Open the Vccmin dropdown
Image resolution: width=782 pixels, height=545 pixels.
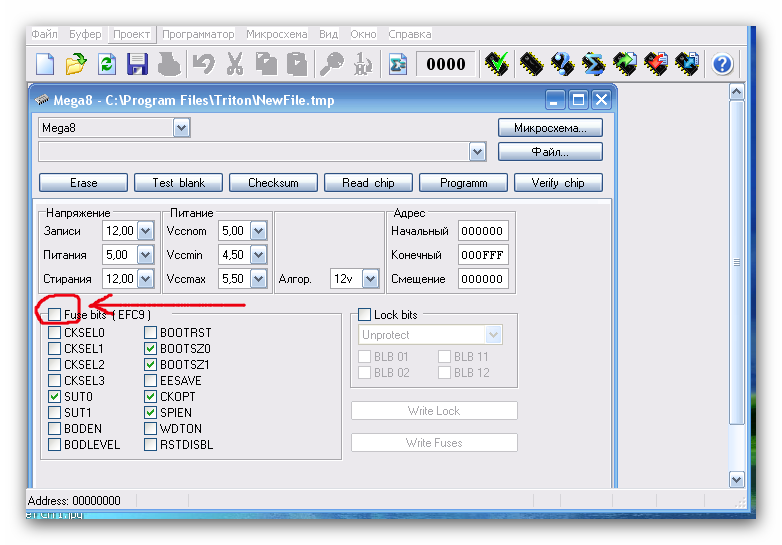click(258, 255)
